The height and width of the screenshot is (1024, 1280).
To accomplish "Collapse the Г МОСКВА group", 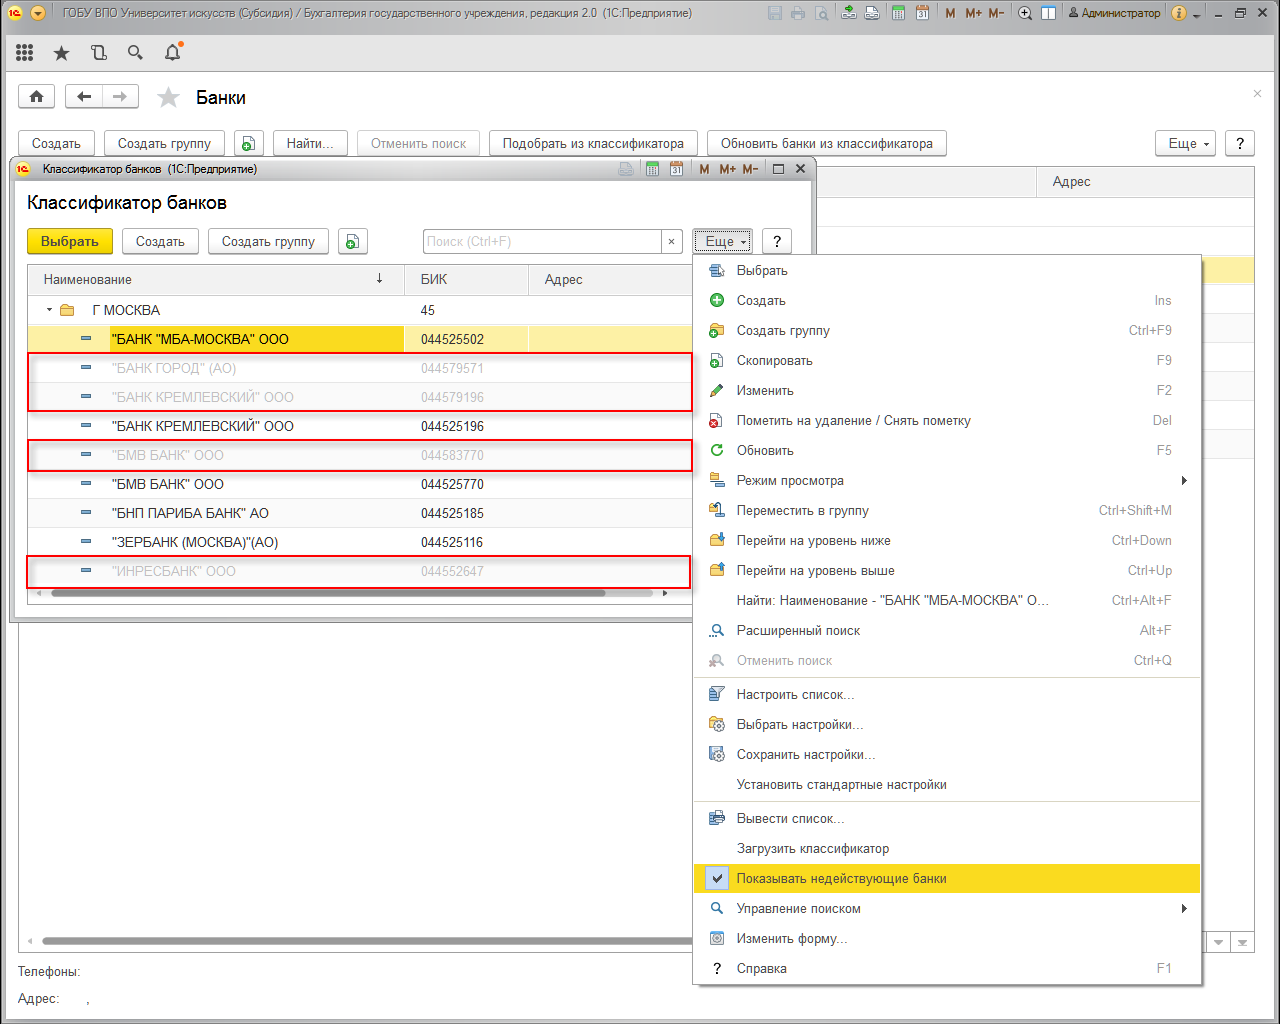I will click(49, 310).
